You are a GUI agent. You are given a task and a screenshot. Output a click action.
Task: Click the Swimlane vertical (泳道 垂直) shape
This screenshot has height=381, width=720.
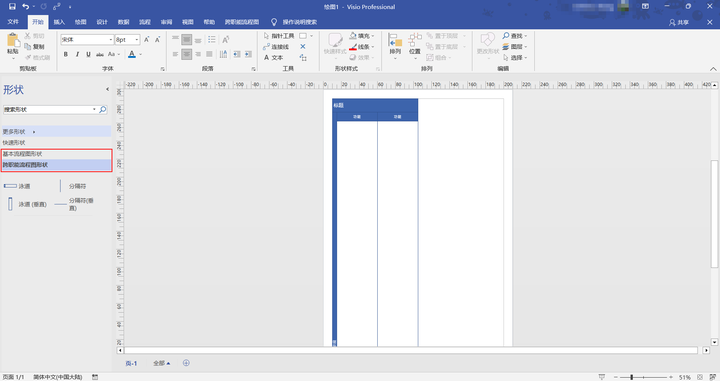tap(28, 204)
